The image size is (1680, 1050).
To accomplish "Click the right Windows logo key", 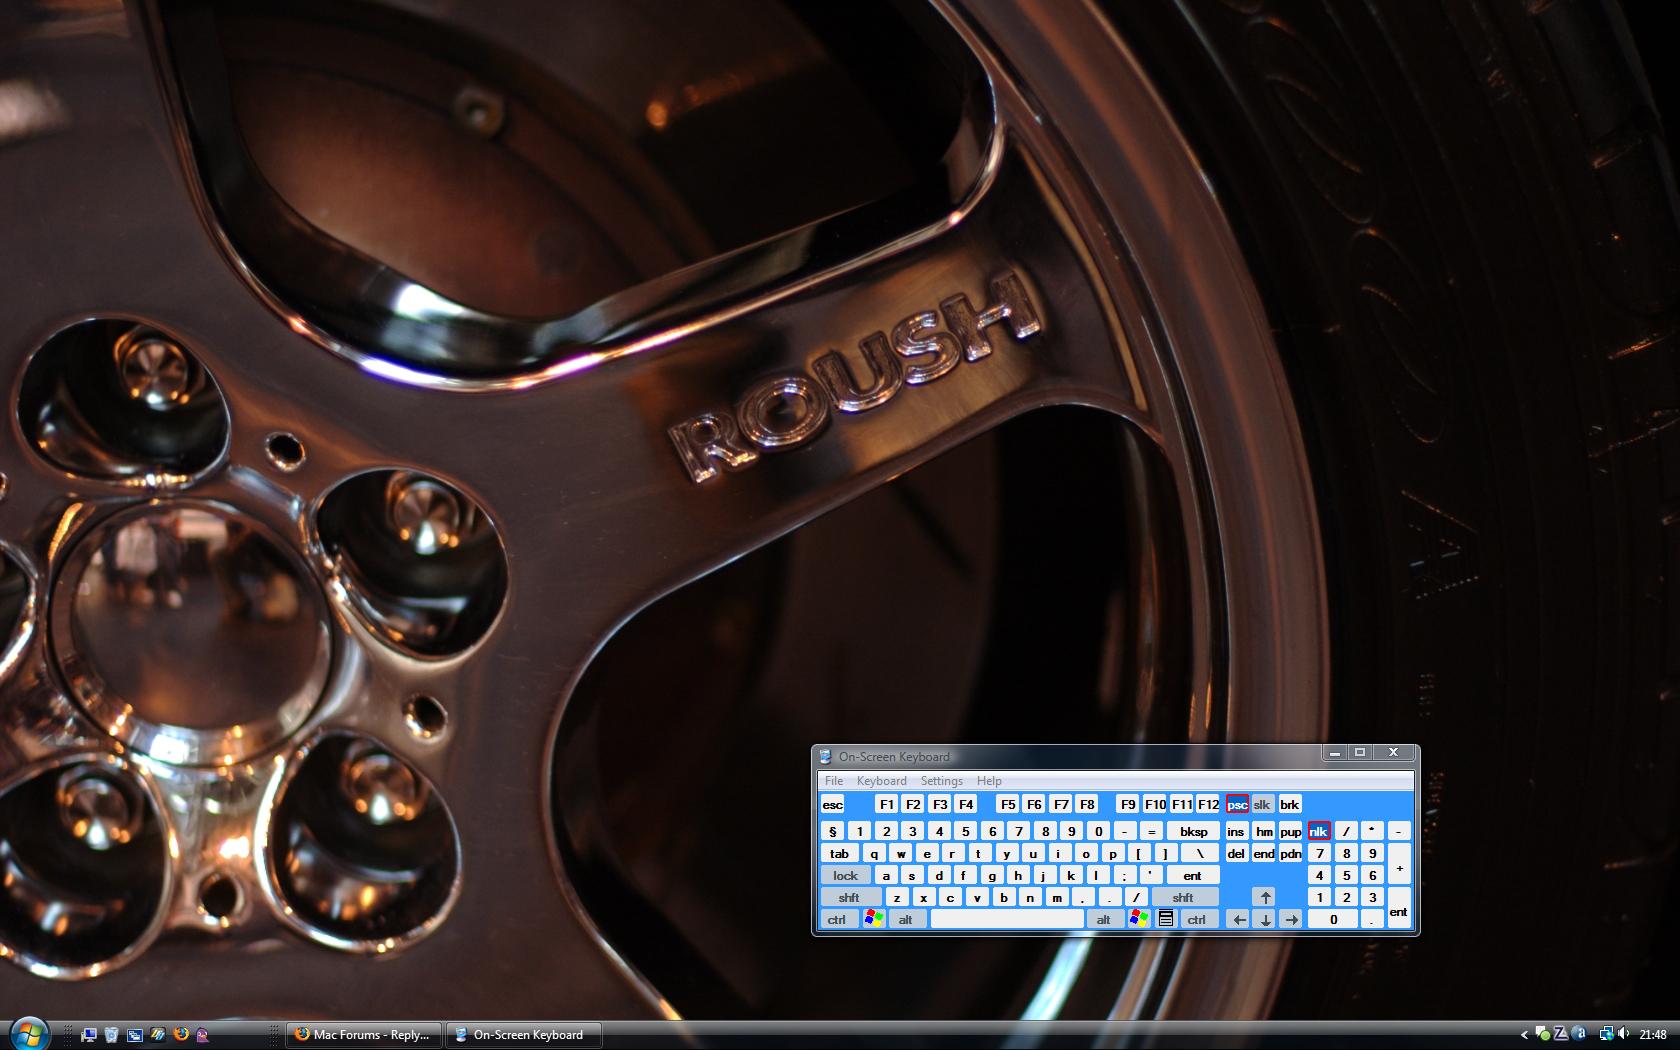I will point(1138,919).
